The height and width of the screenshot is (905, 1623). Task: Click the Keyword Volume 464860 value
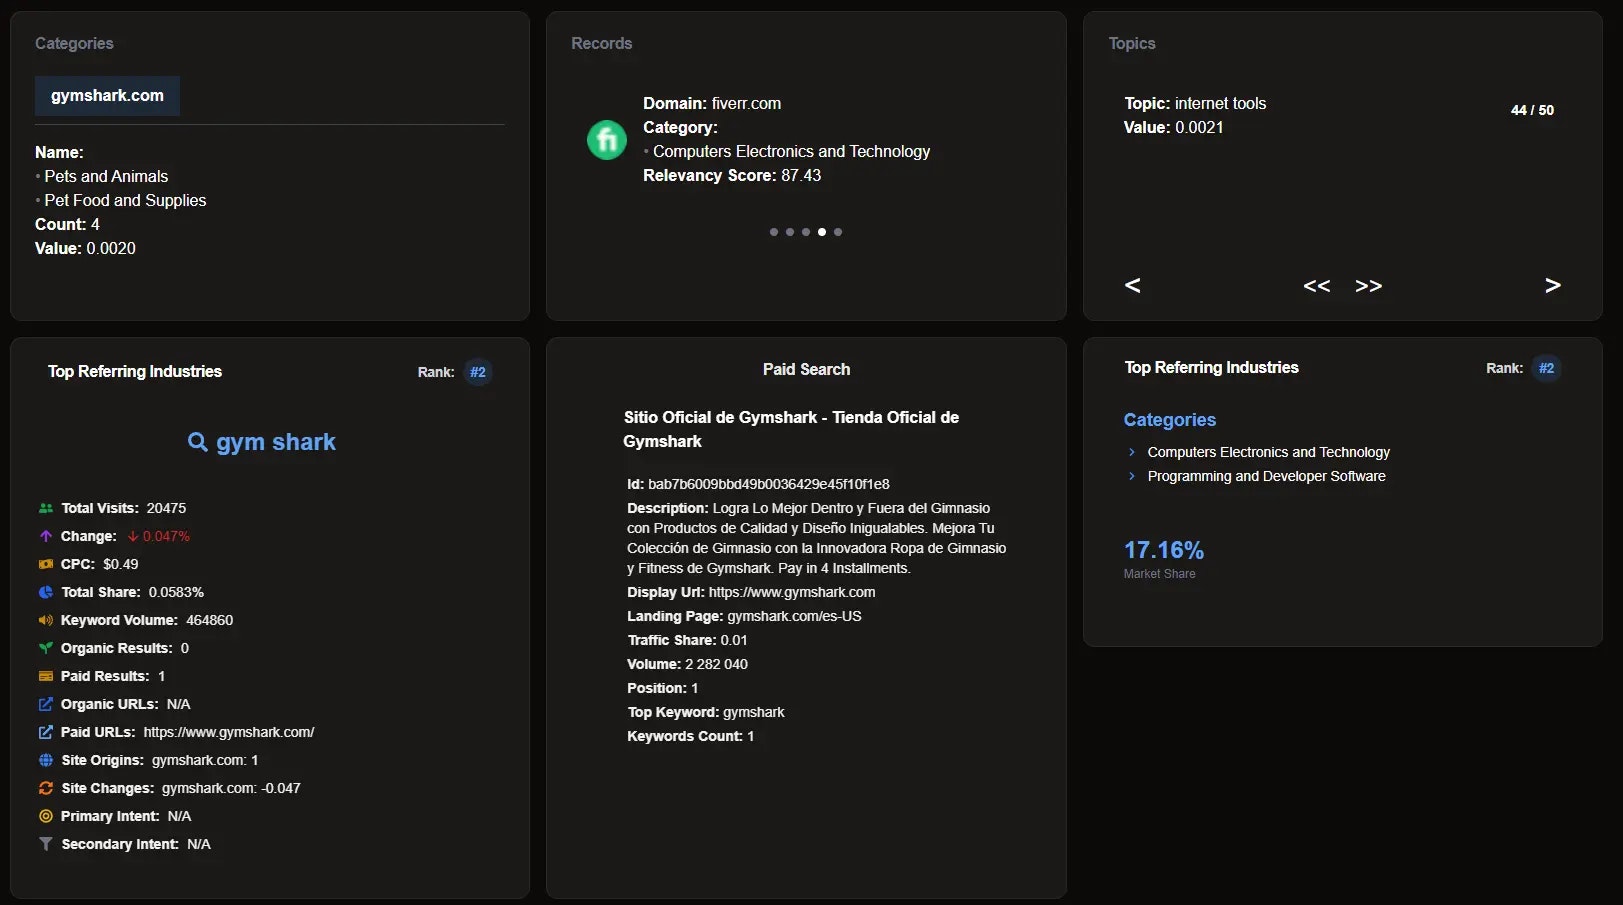pyautogui.click(x=210, y=620)
